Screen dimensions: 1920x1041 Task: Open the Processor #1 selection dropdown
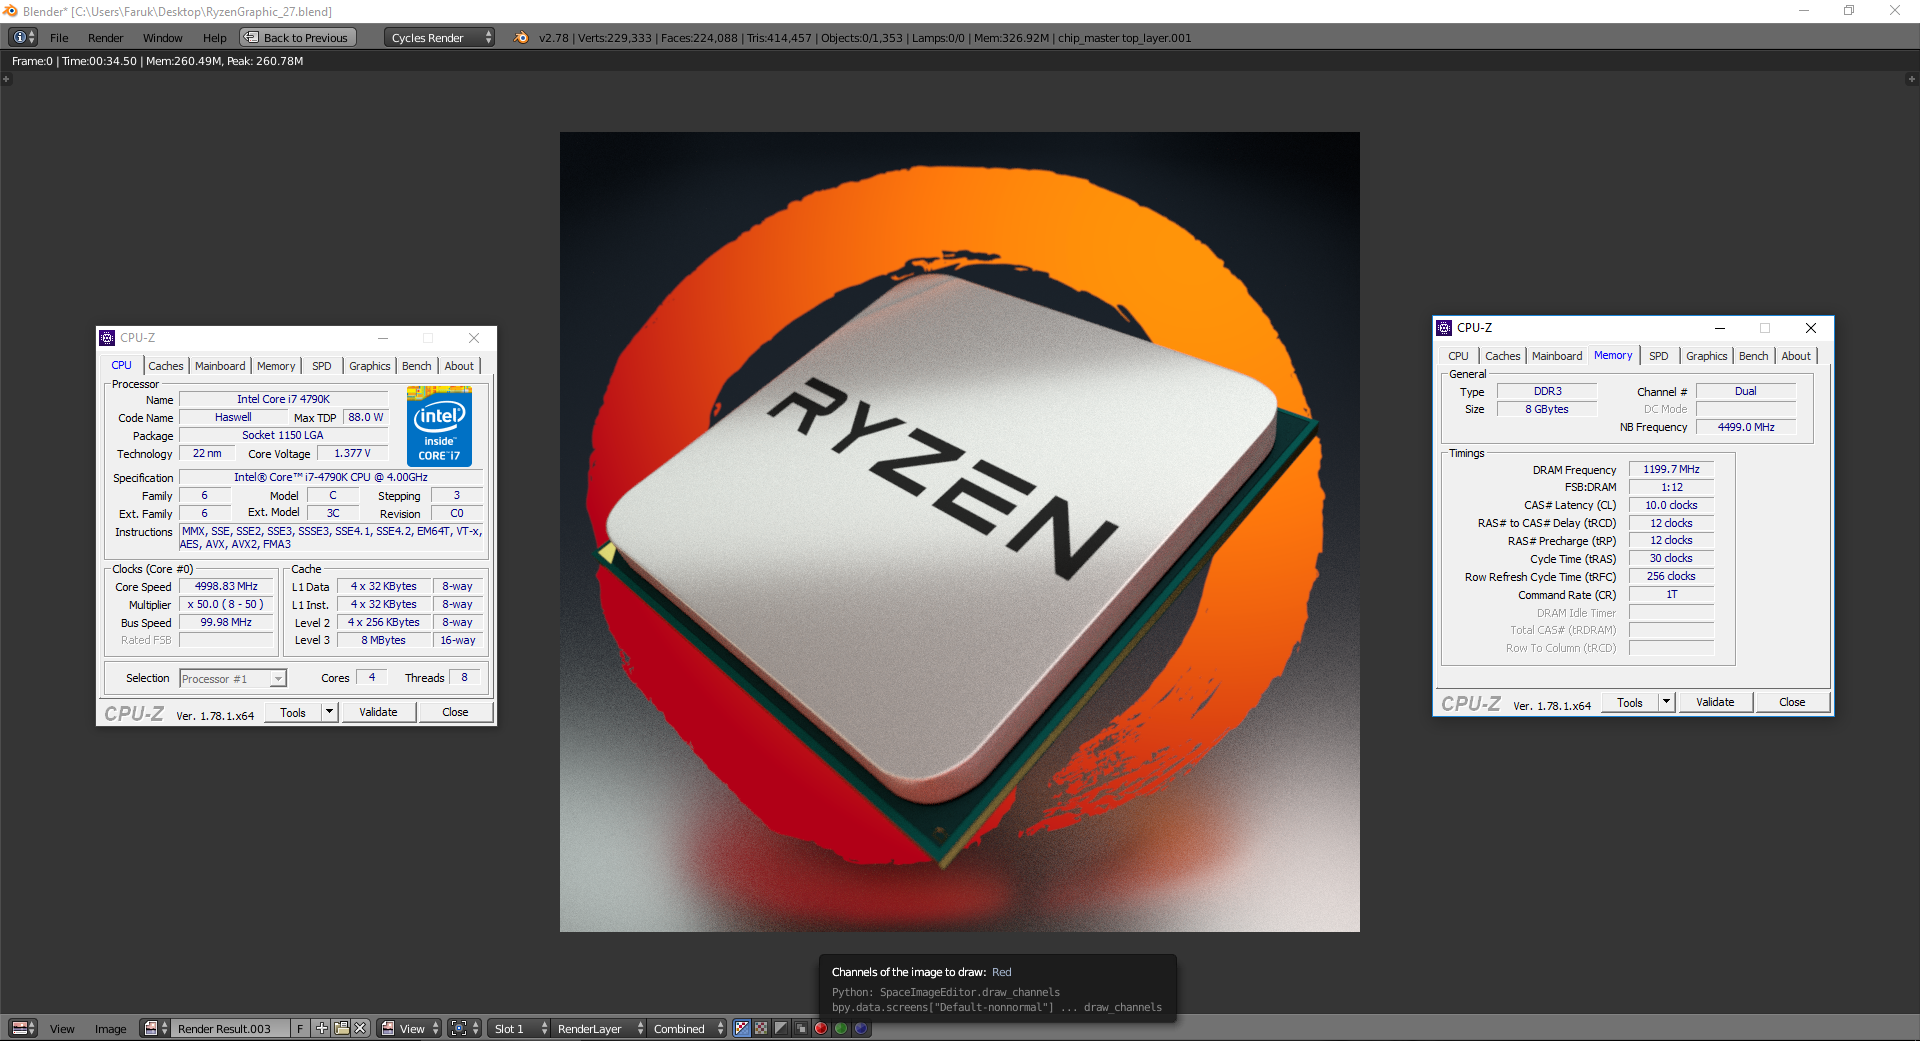(x=233, y=678)
